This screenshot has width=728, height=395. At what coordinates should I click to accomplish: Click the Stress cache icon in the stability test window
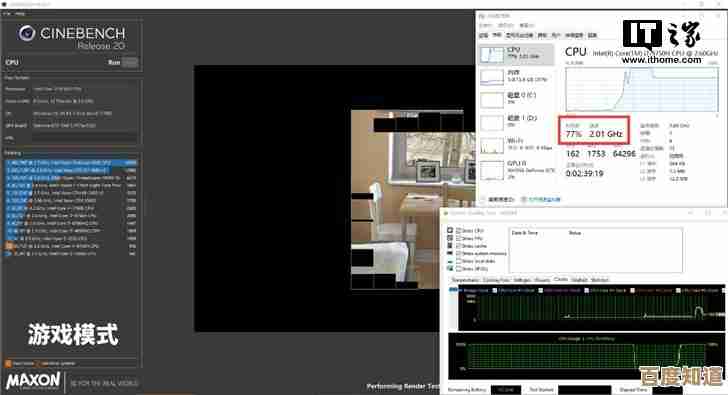450,246
